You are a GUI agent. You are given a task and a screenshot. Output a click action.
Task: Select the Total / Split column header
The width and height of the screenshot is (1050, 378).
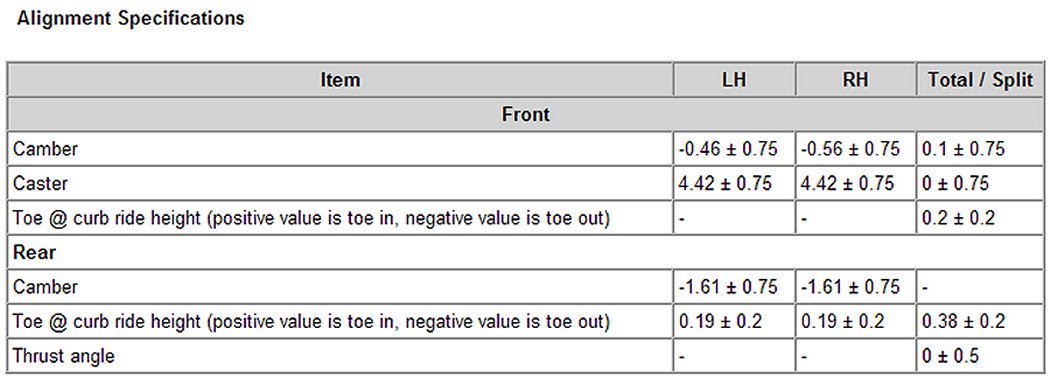980,80
